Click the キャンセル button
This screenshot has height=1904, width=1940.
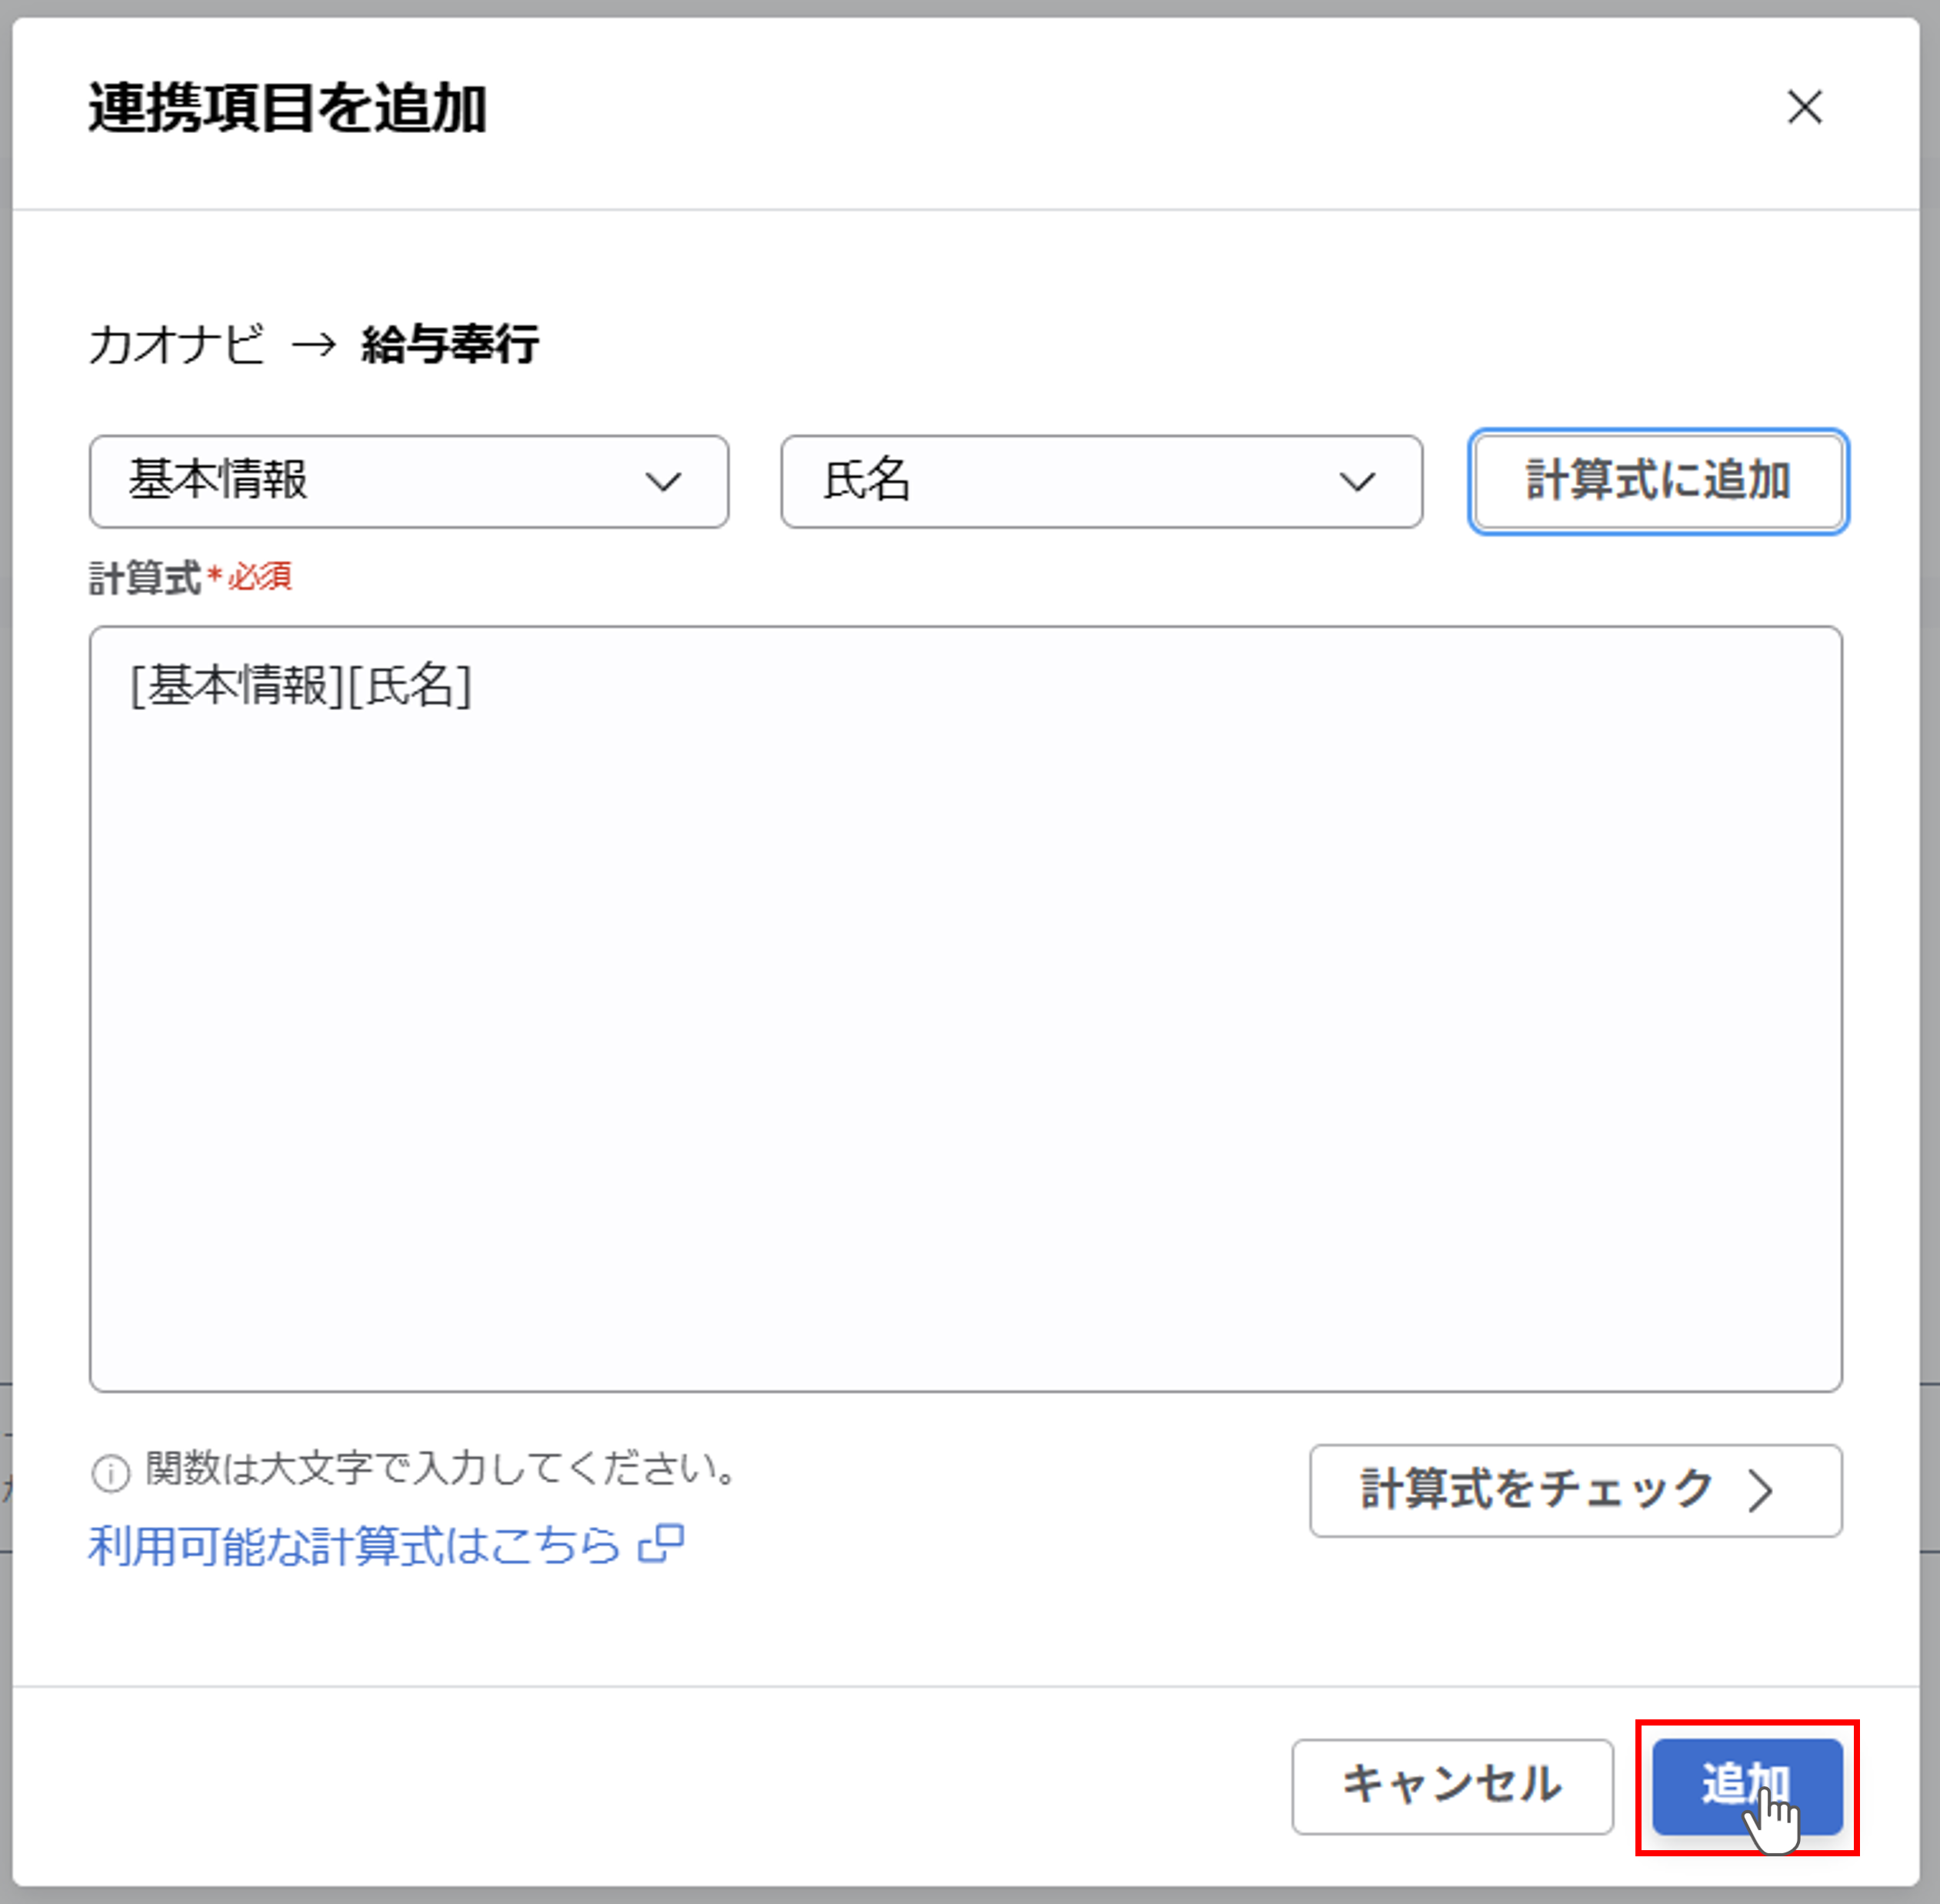coord(1452,1786)
